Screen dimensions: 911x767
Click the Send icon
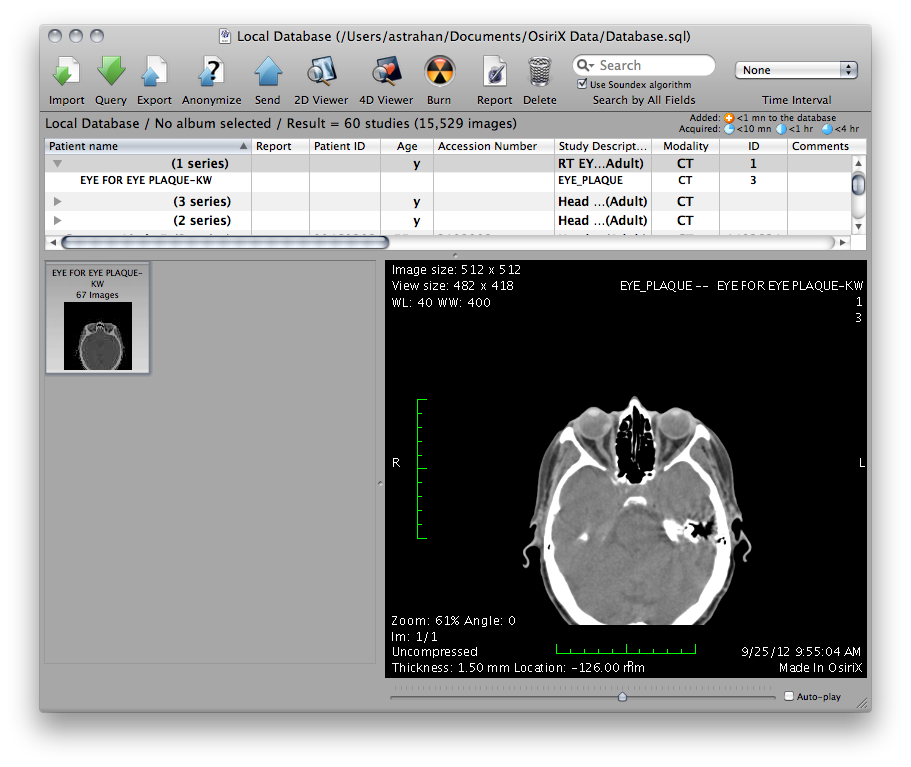(267, 72)
